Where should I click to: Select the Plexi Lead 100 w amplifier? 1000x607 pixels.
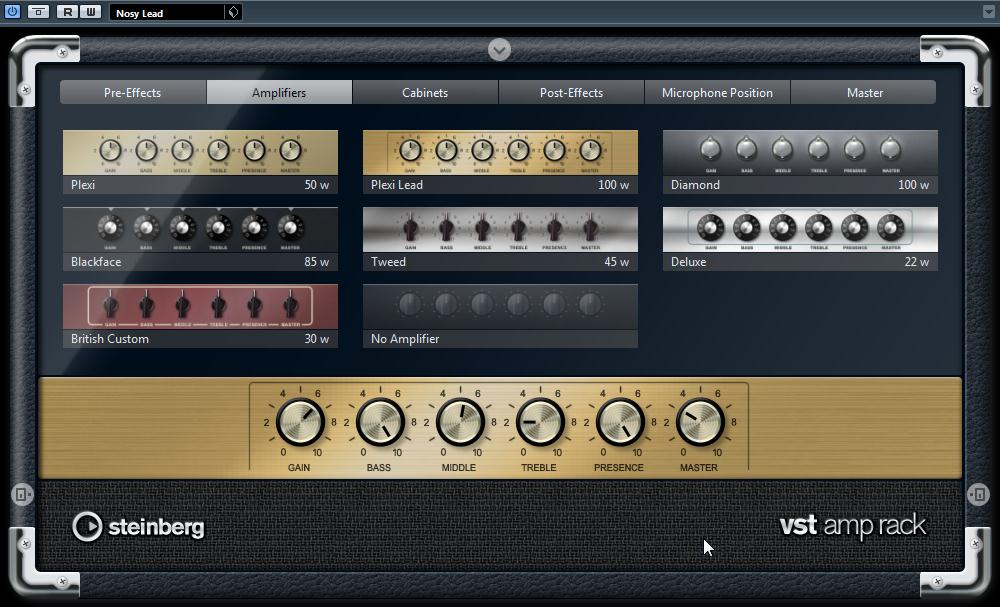coord(500,162)
